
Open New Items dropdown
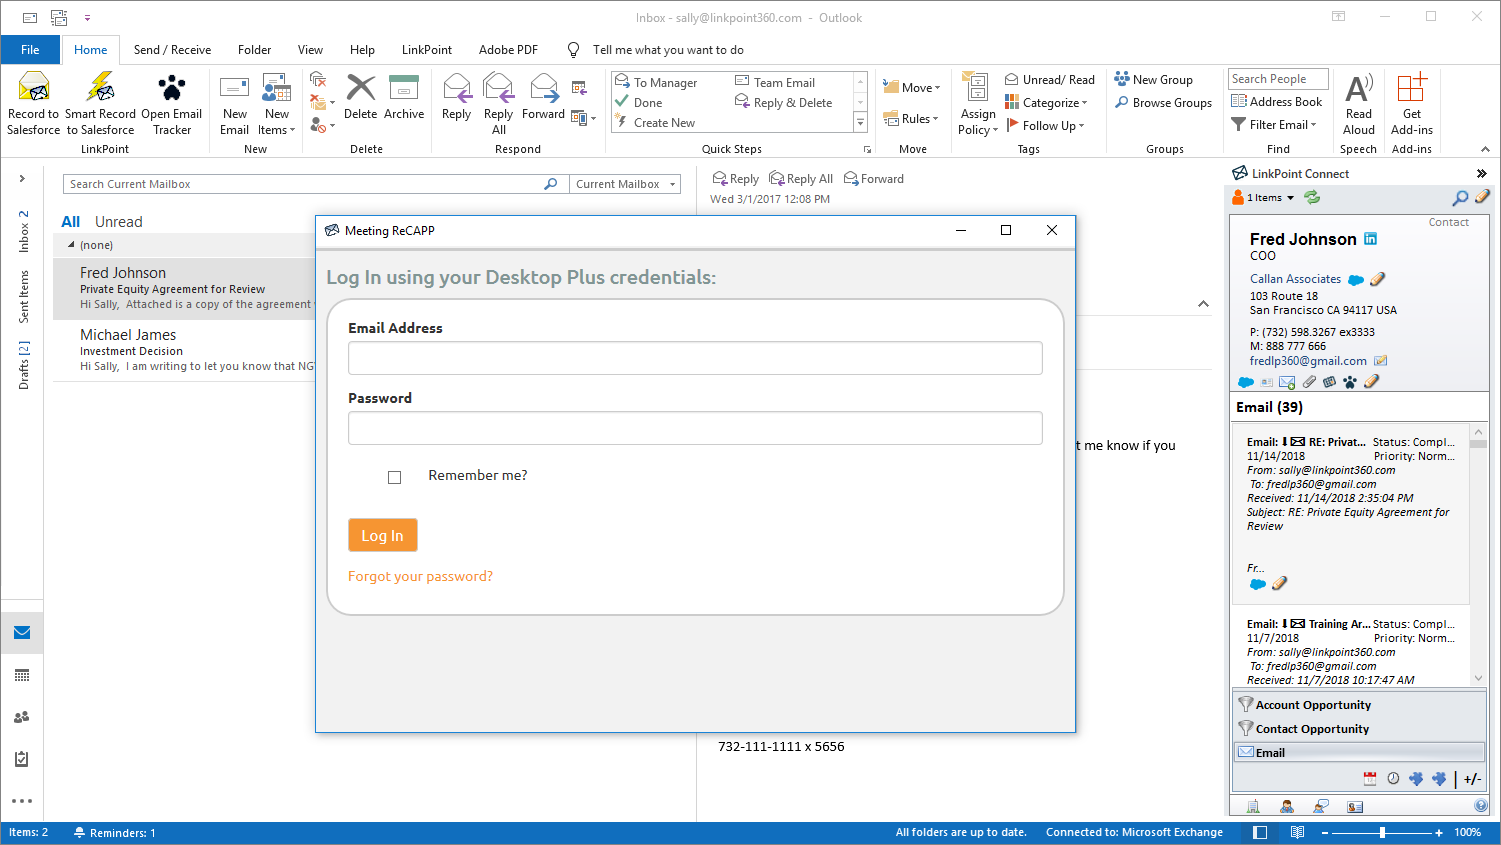pos(277,104)
